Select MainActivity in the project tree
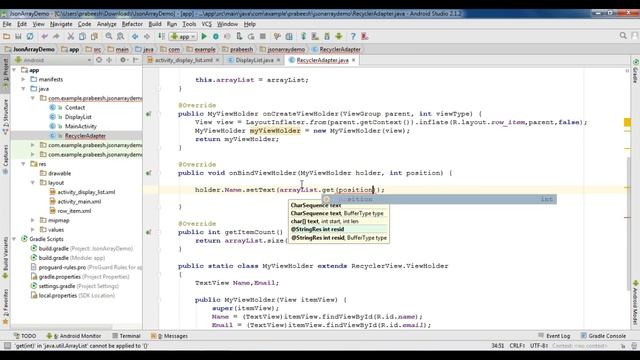The height and width of the screenshot is (360, 640). tap(80, 126)
